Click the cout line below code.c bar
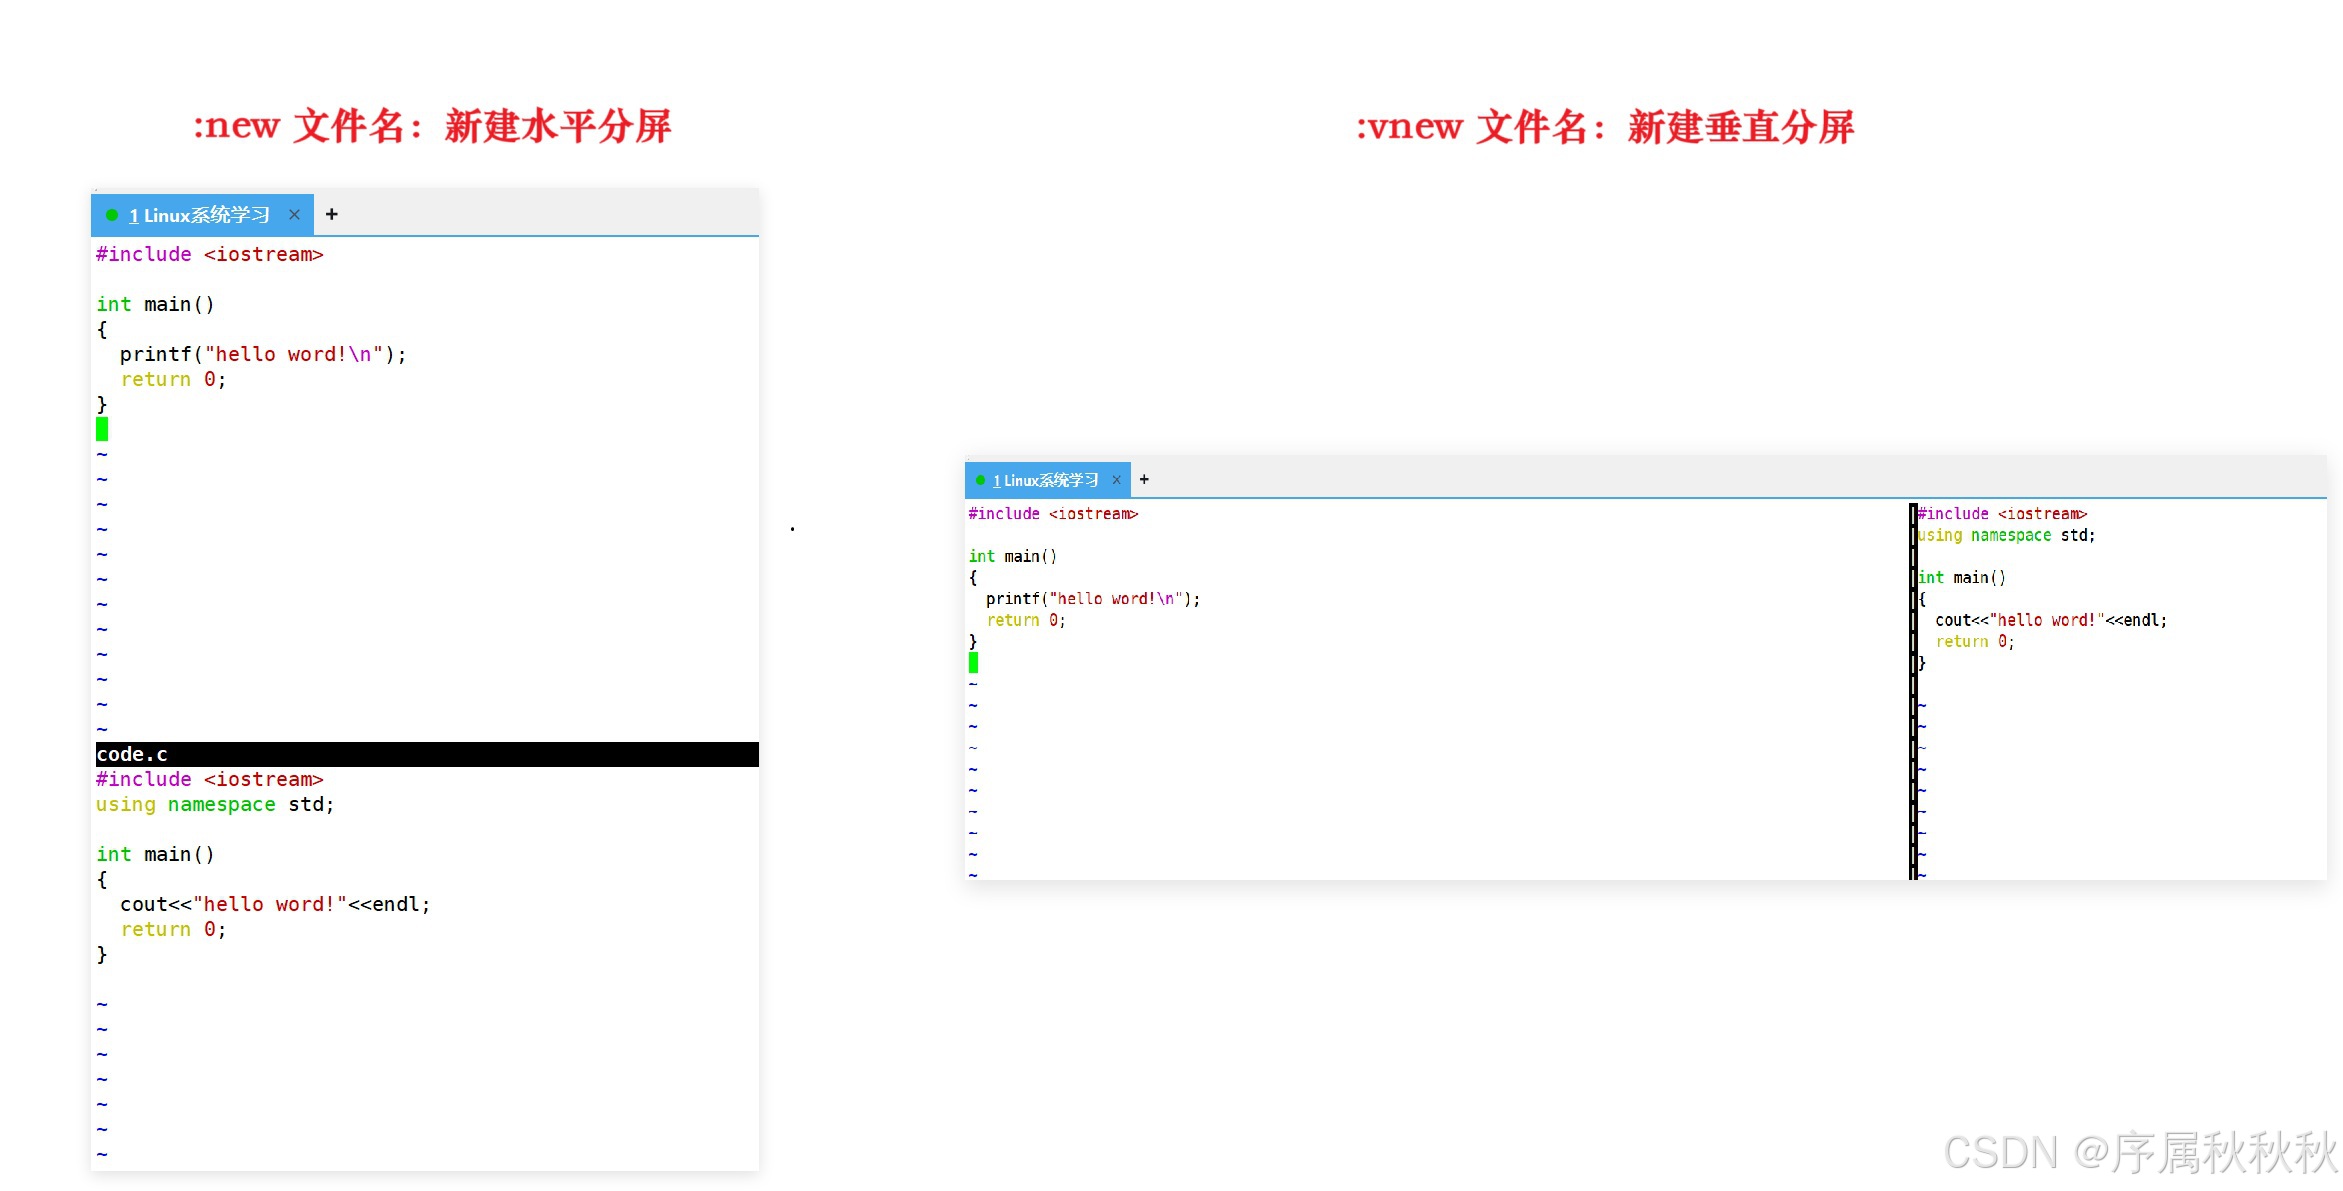This screenshot has width=2343, height=1191. [x=274, y=904]
